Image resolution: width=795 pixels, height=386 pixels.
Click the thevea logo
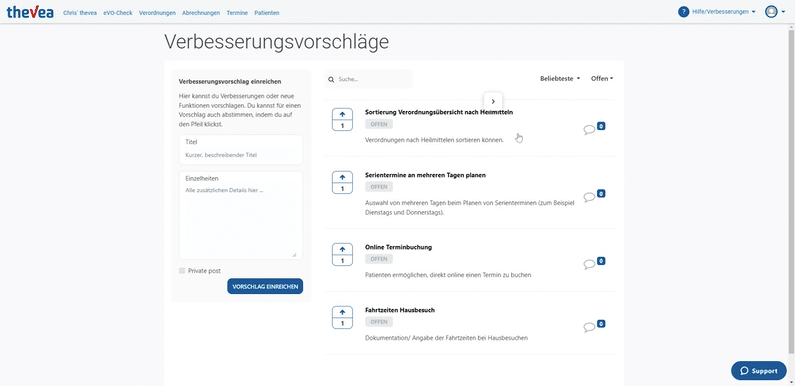click(x=30, y=12)
